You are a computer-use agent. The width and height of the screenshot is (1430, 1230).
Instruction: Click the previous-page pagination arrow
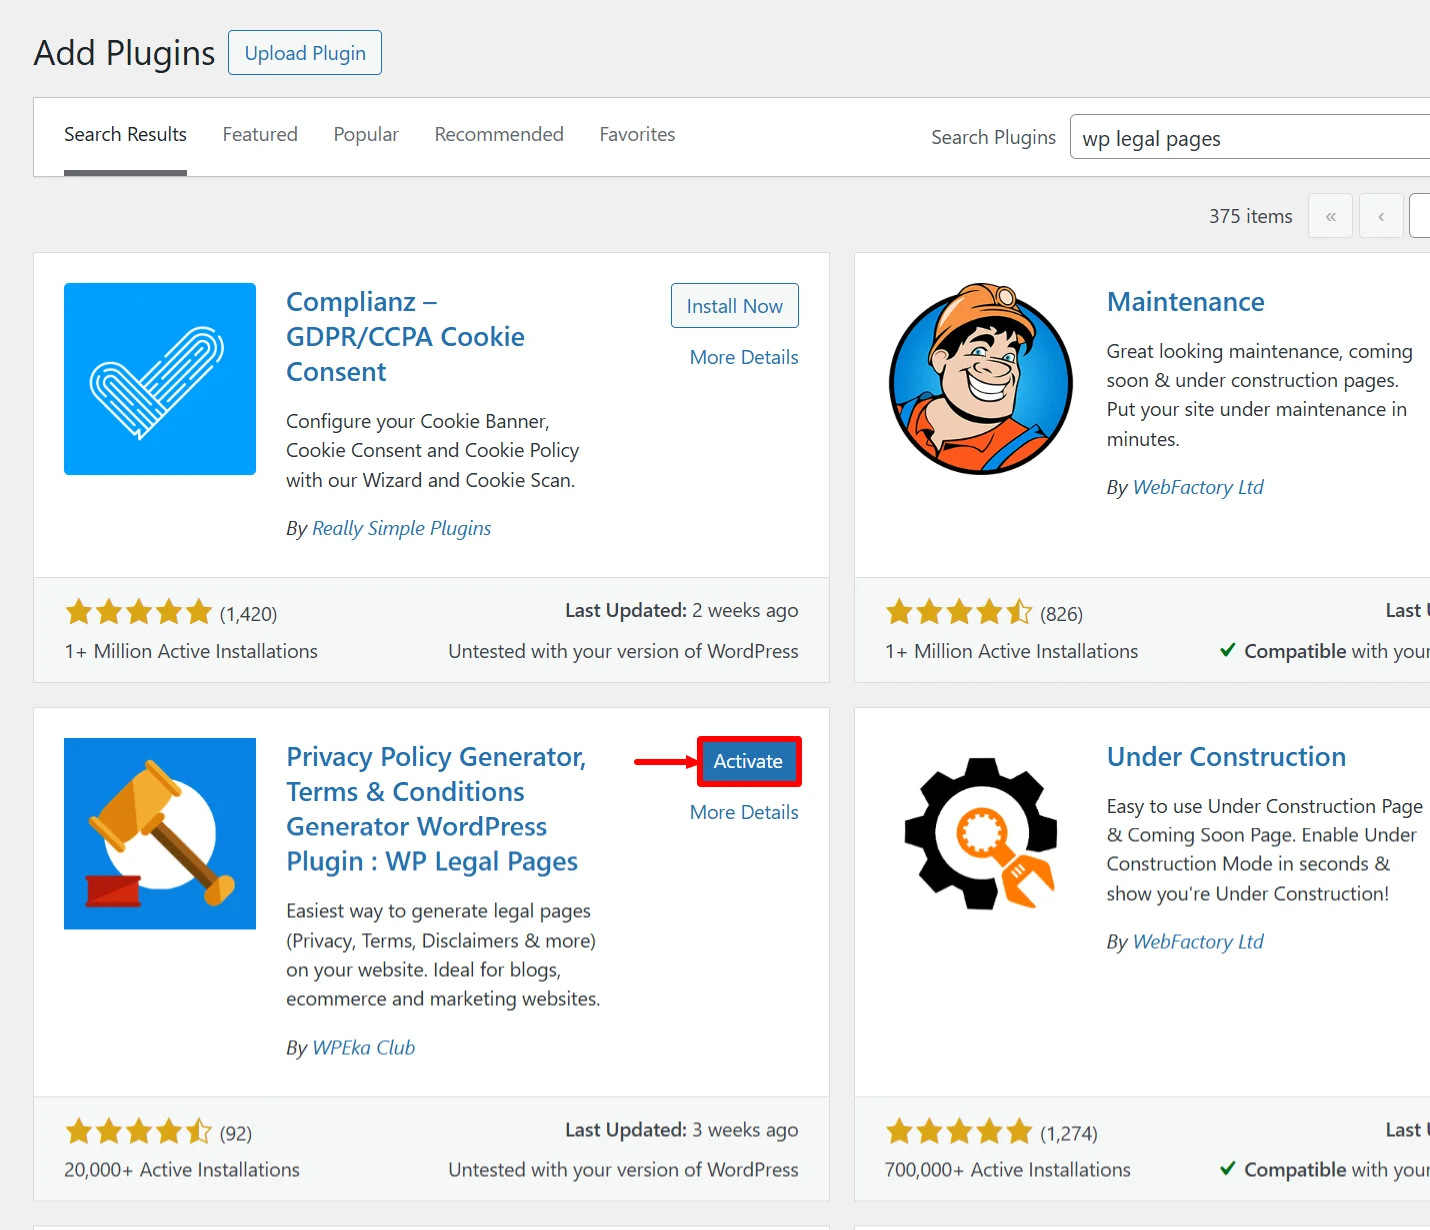(1381, 215)
